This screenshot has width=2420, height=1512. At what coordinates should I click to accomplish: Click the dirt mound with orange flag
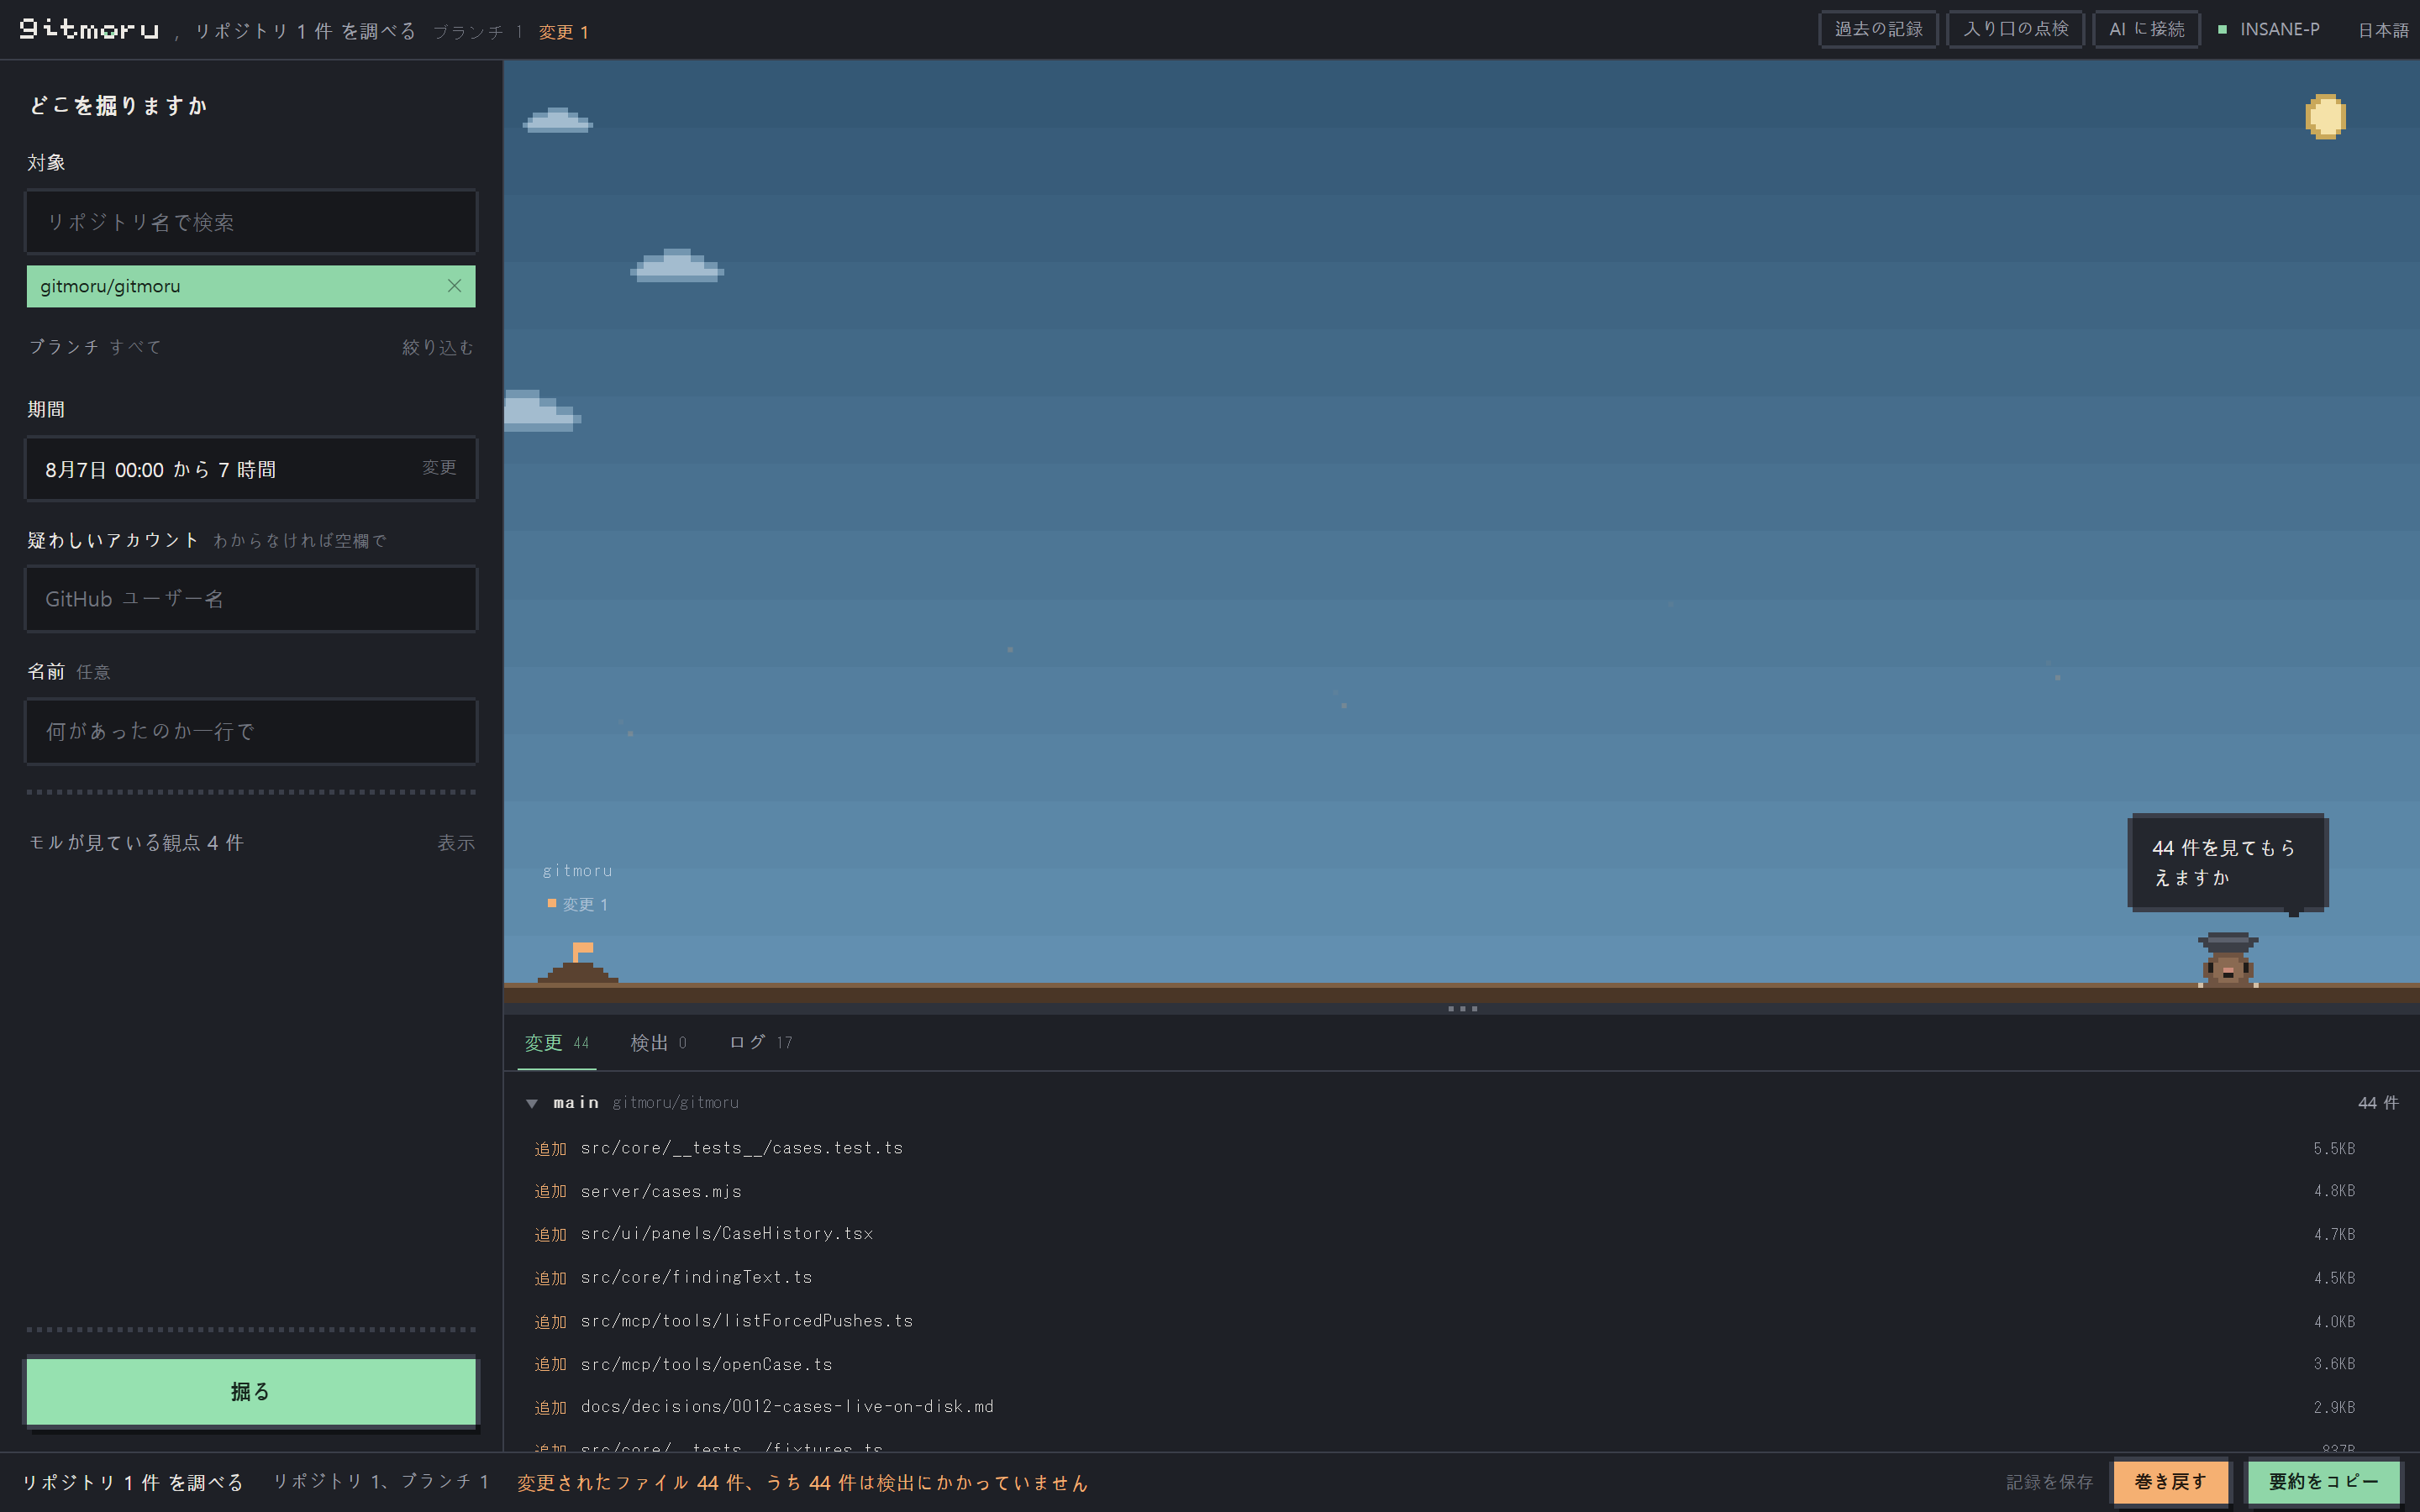click(578, 963)
